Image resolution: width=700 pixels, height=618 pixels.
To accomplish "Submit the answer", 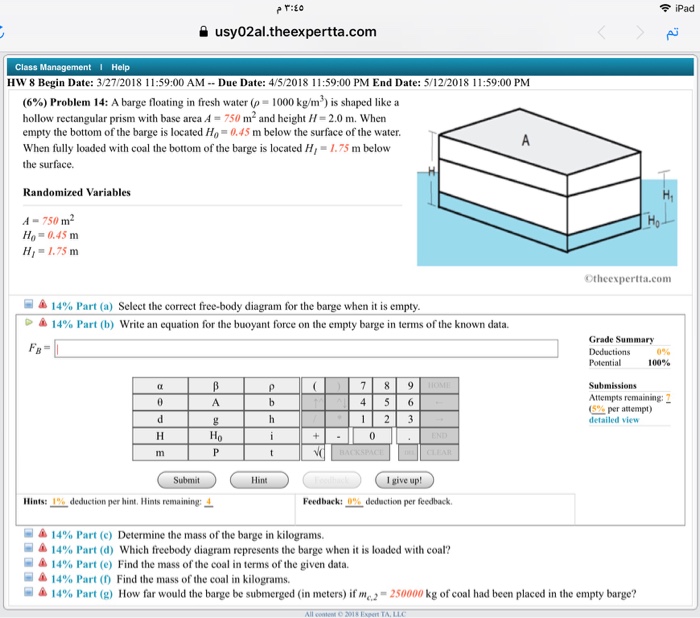I will click(187, 480).
